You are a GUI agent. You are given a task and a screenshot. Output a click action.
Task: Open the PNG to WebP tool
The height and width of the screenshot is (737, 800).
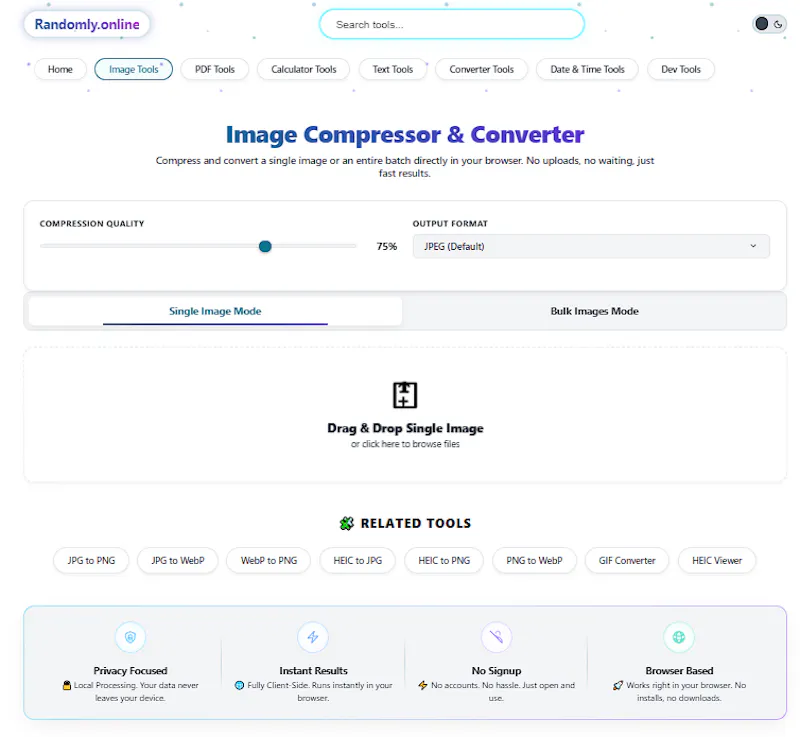534,561
